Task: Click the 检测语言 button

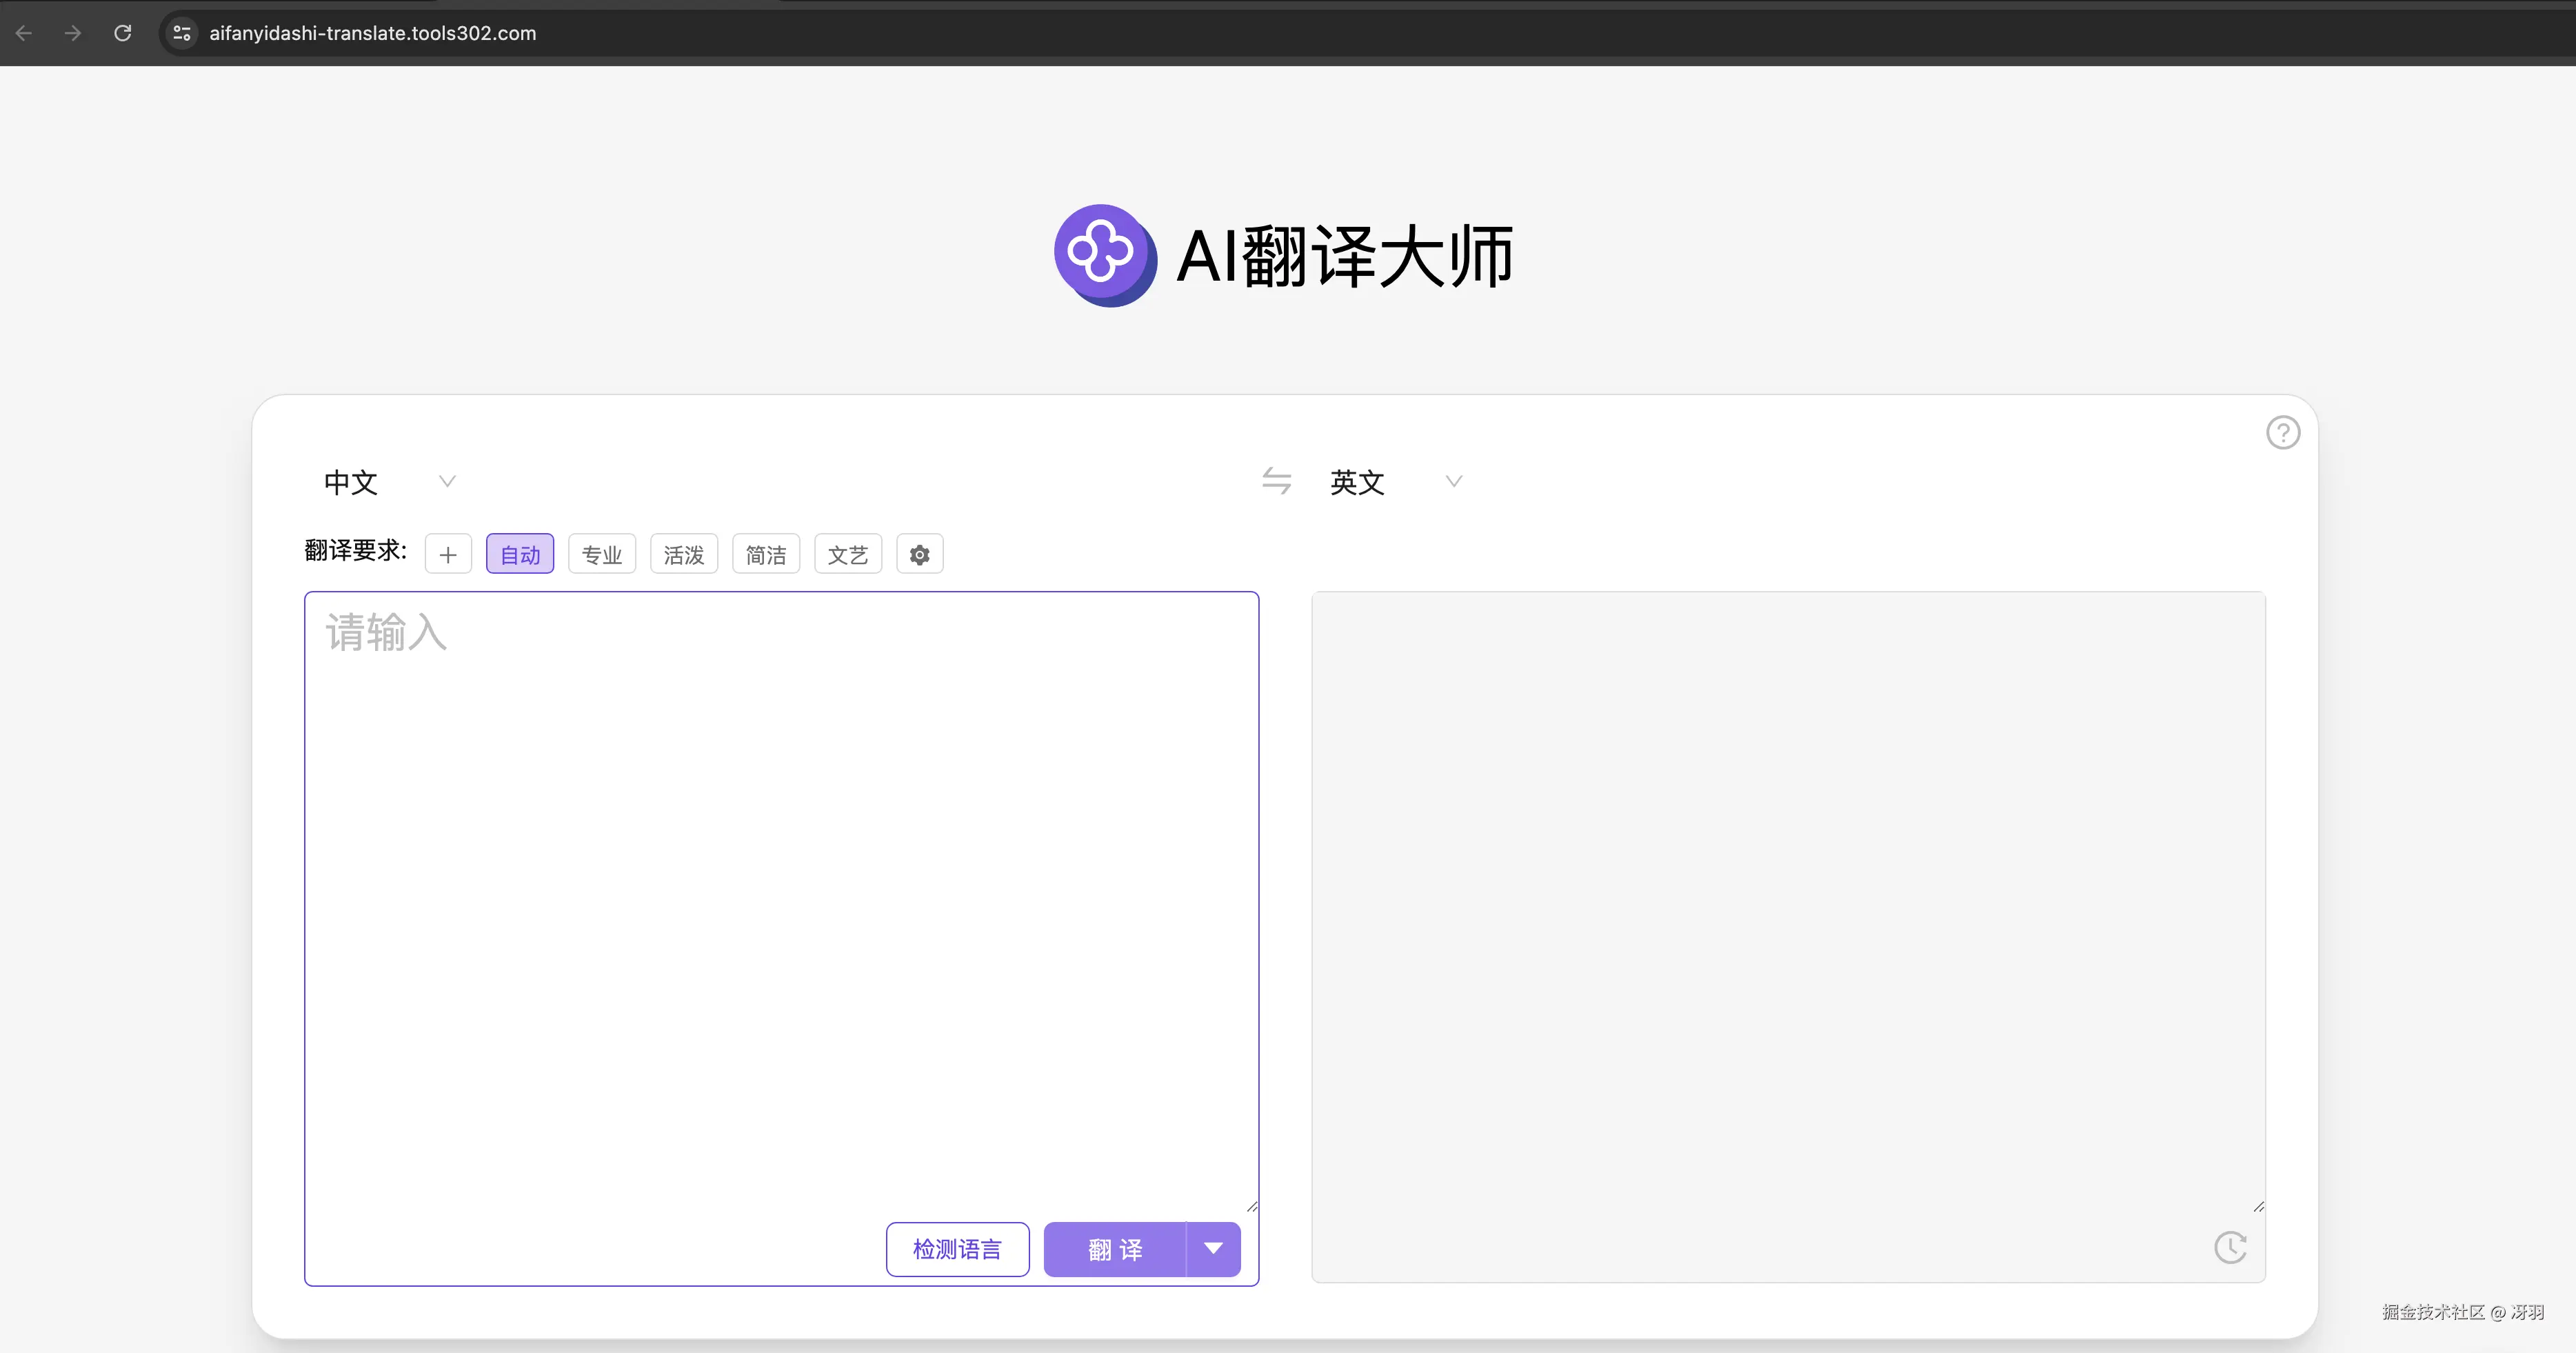Action: (x=957, y=1249)
